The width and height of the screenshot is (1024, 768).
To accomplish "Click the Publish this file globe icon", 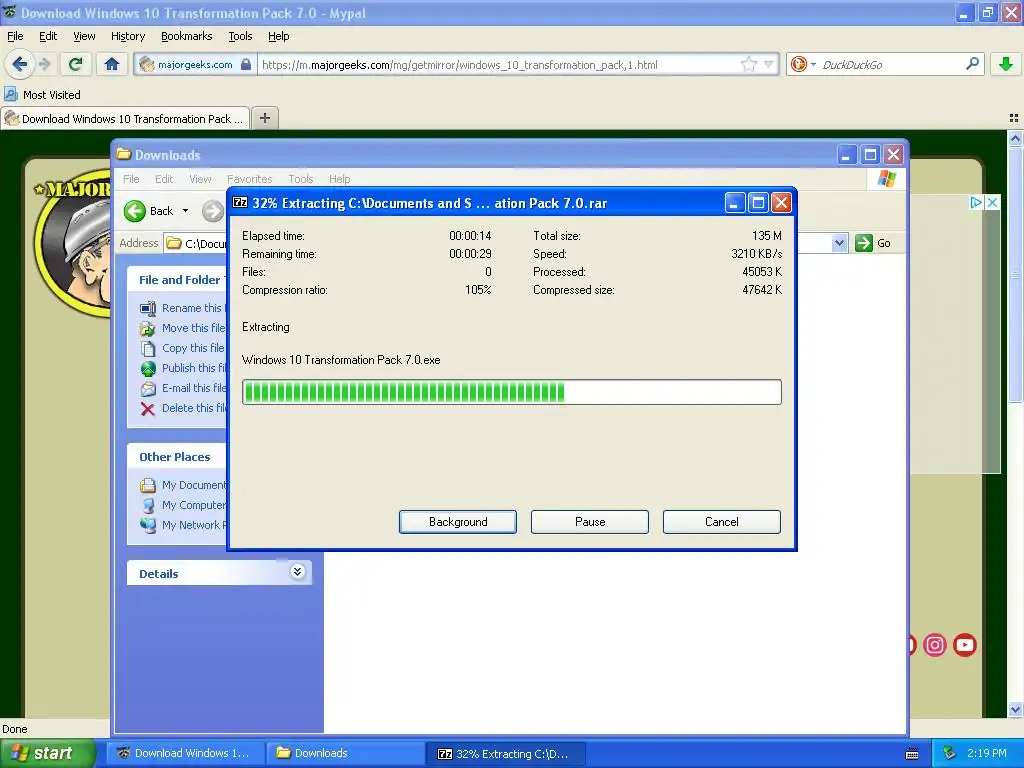I will (148, 368).
